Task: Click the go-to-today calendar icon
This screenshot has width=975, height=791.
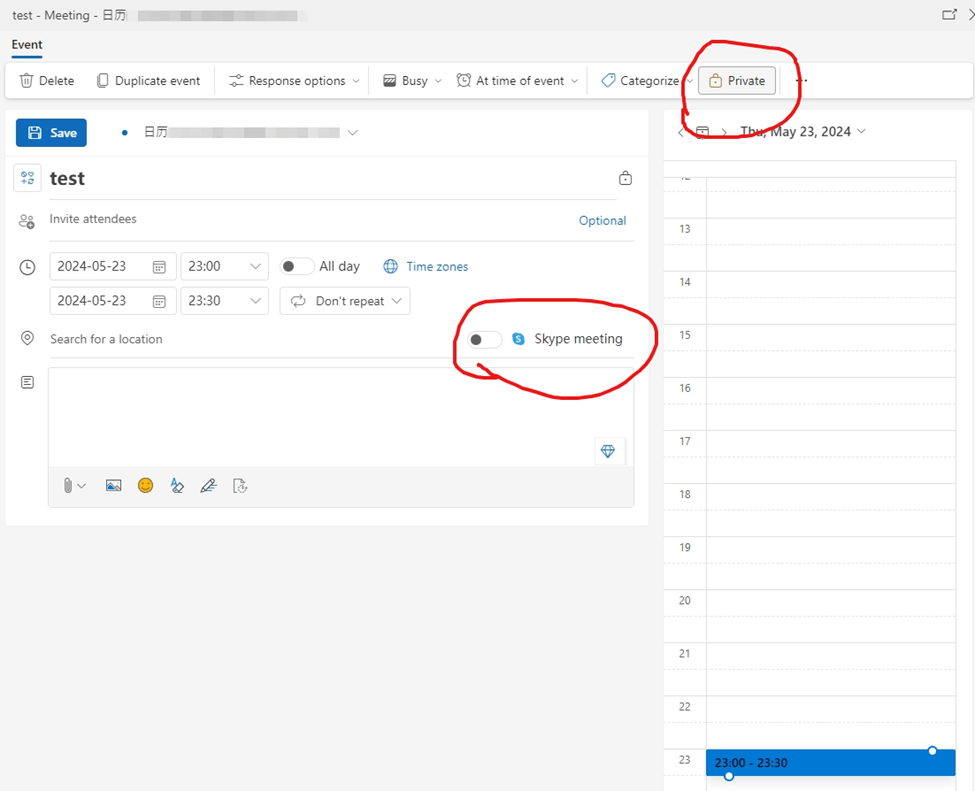Action: click(703, 132)
